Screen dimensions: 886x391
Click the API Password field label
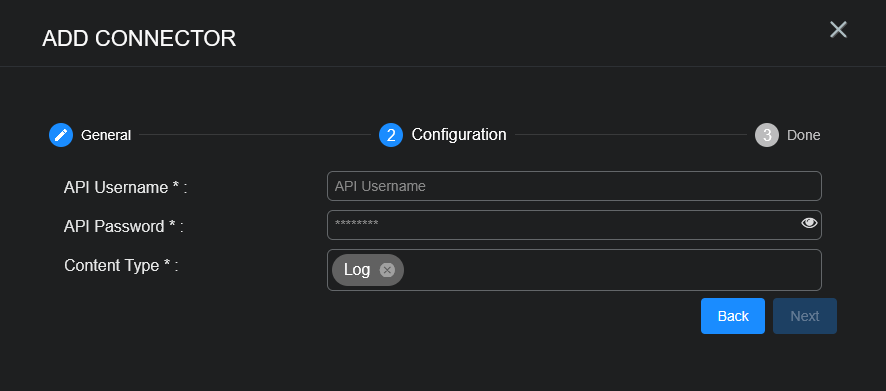[124, 227]
